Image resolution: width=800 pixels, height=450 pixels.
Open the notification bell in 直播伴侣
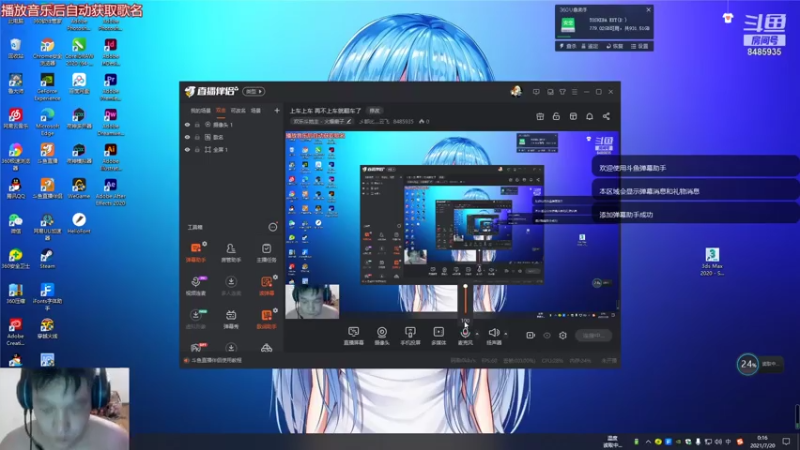pyautogui.click(x=589, y=116)
